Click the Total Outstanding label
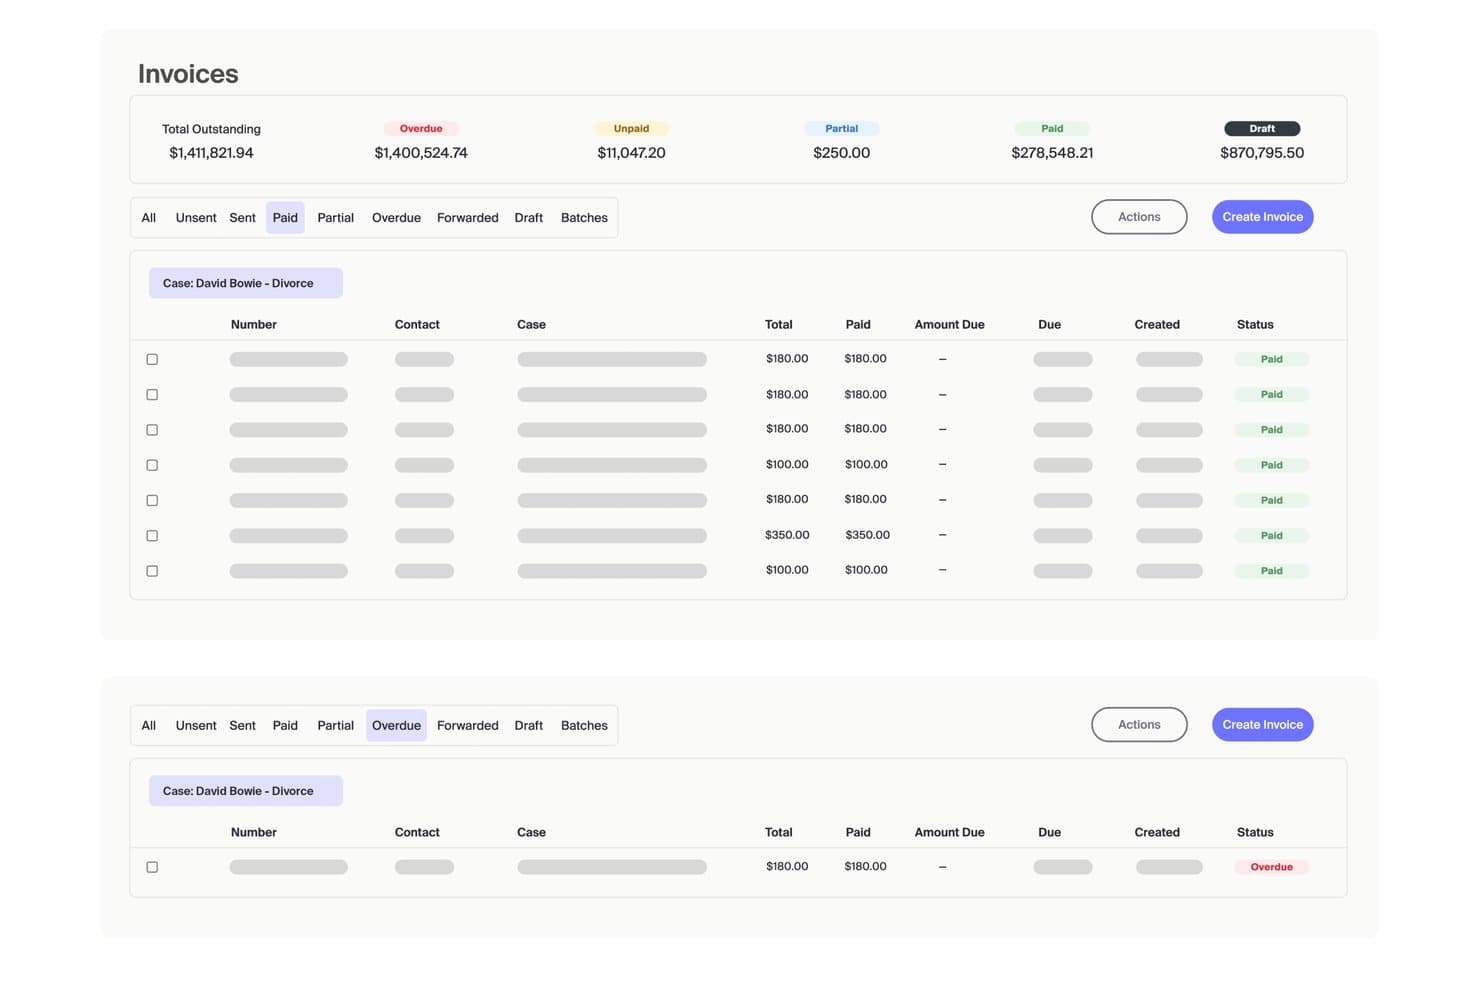This screenshot has height=987, width=1480. click(211, 129)
